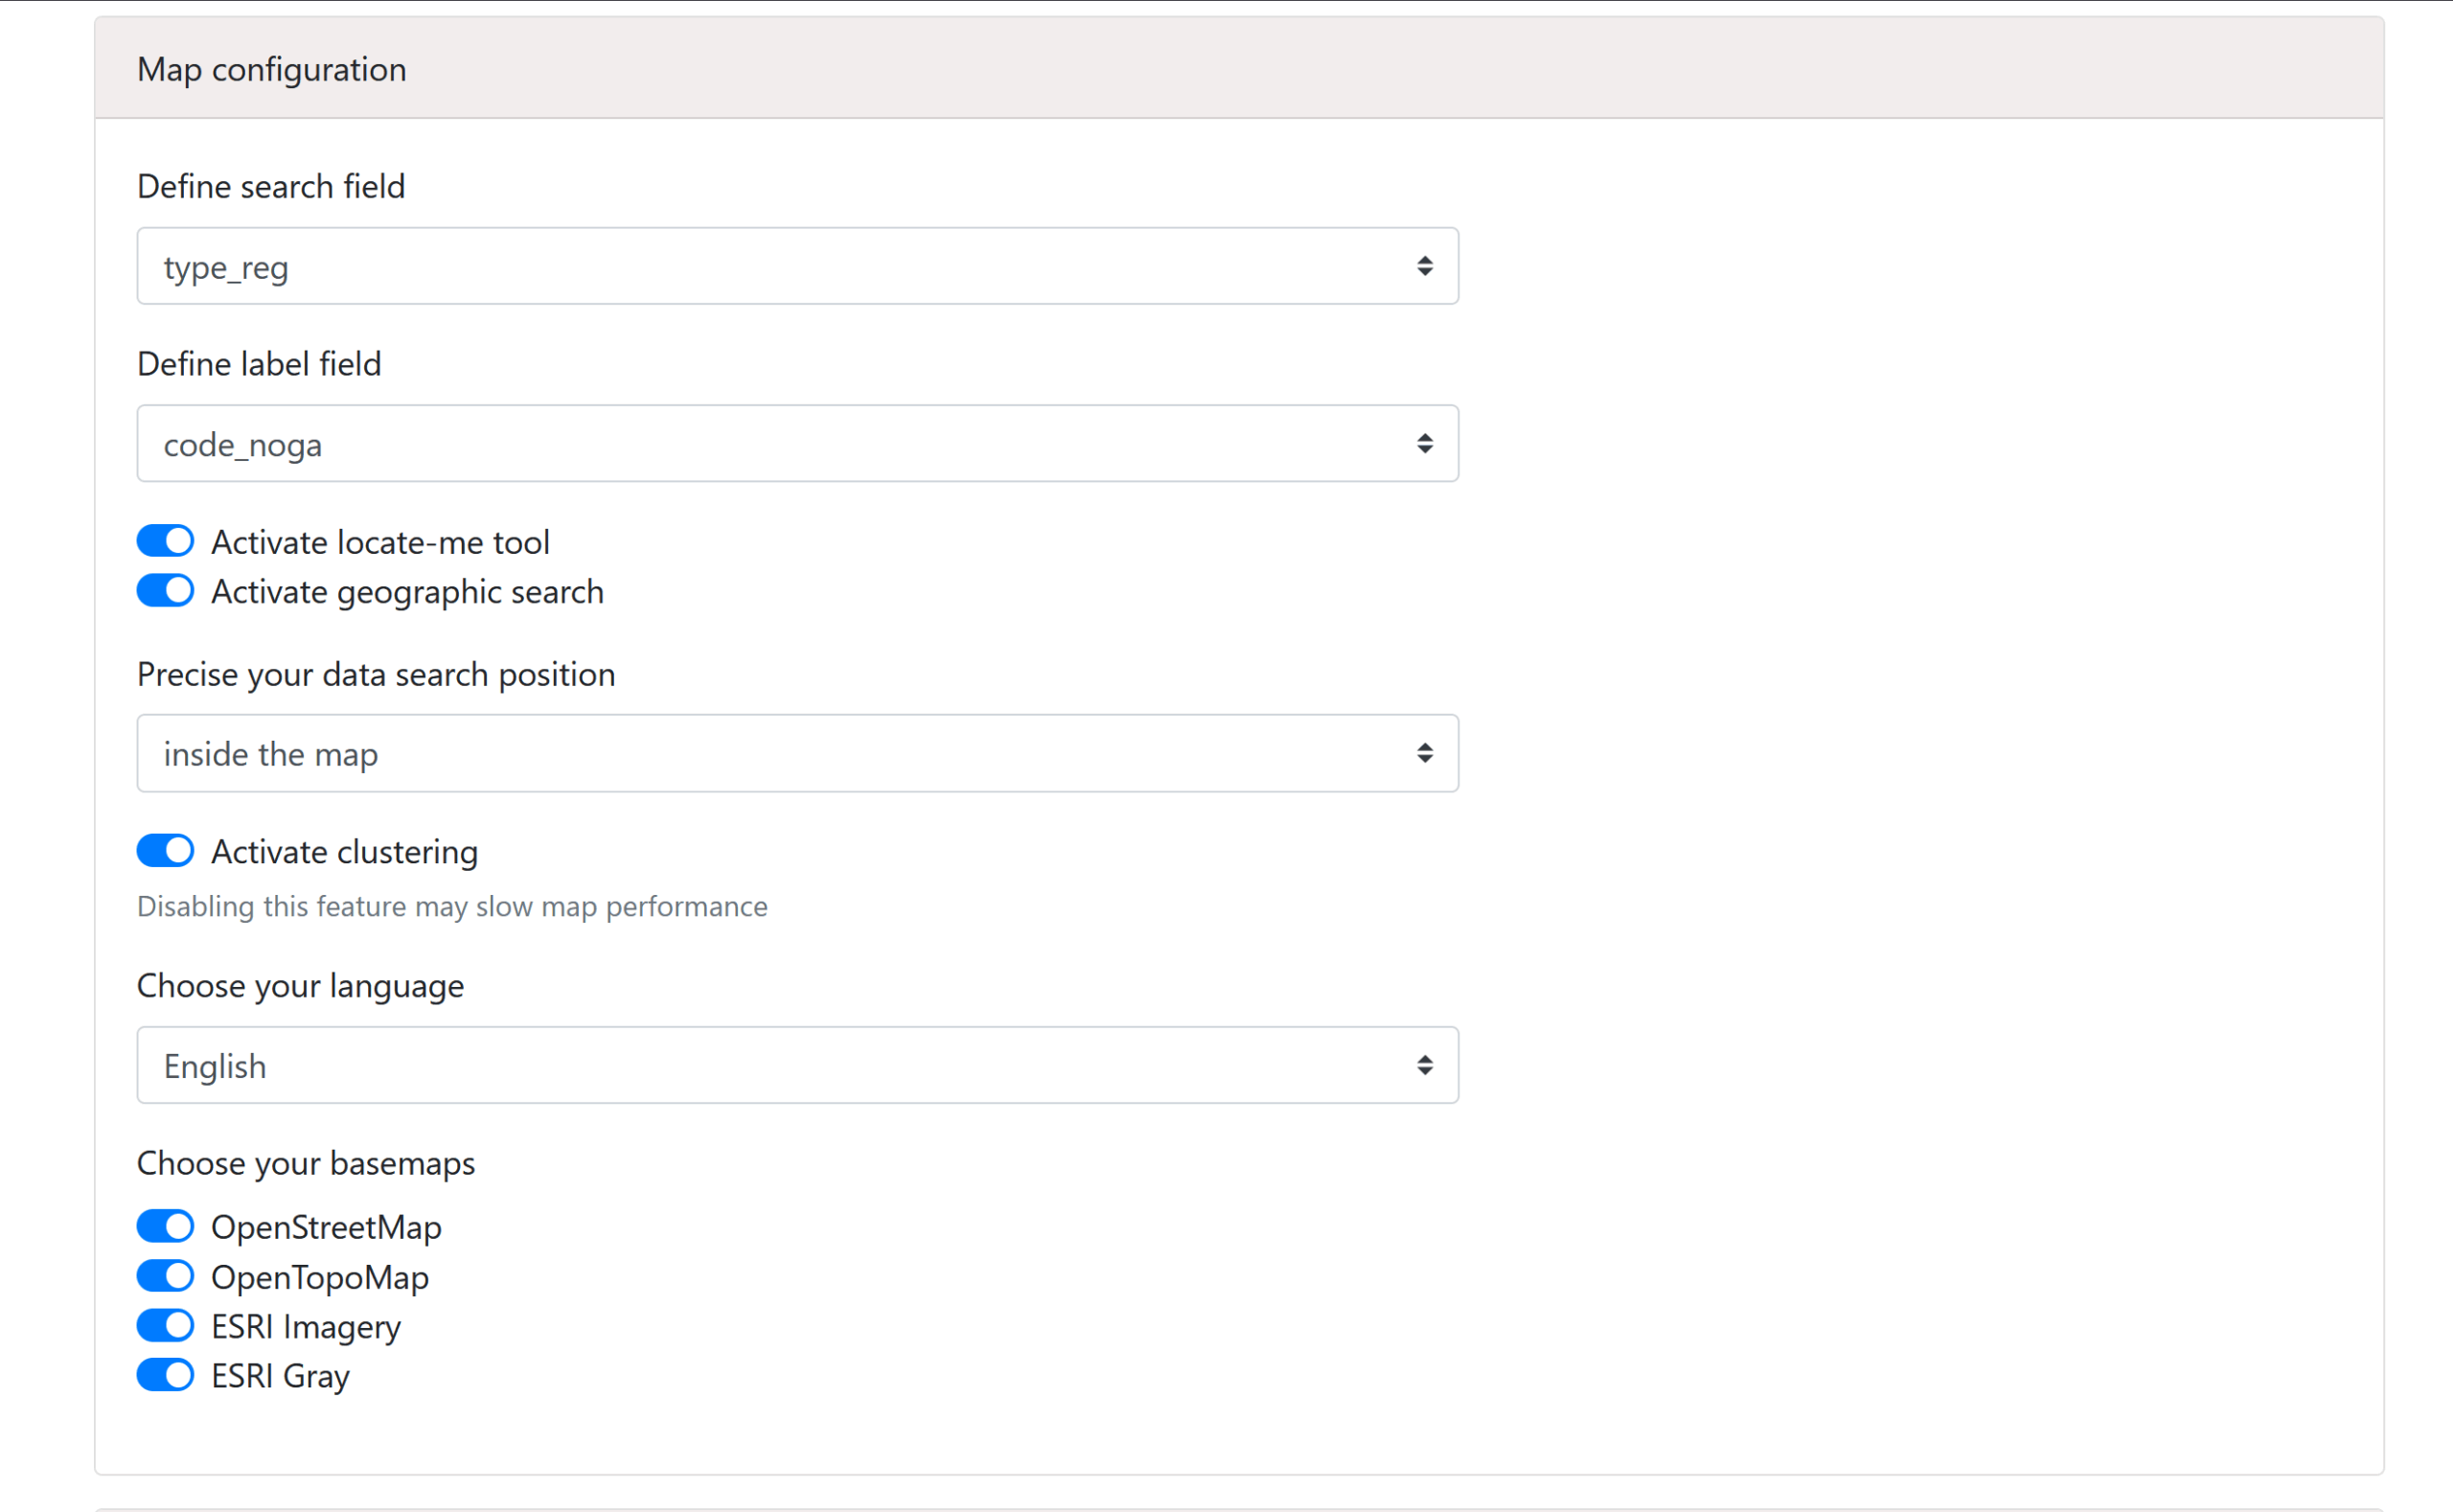
Task: Click the arrow icon of English select
Action: pyautogui.click(x=1424, y=1065)
